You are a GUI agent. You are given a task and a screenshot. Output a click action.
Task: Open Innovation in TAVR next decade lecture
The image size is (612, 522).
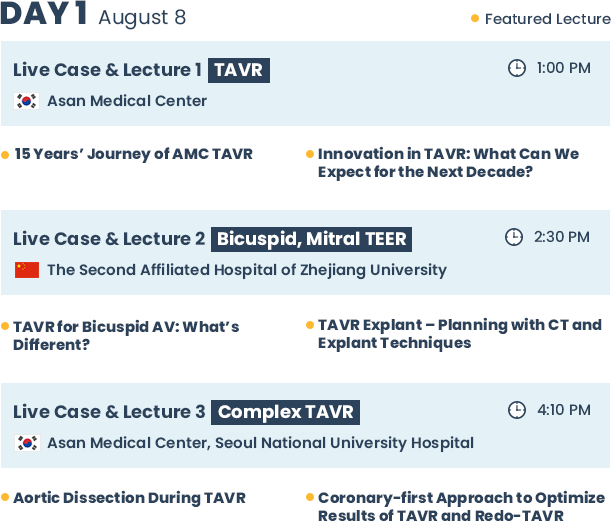tap(448, 163)
